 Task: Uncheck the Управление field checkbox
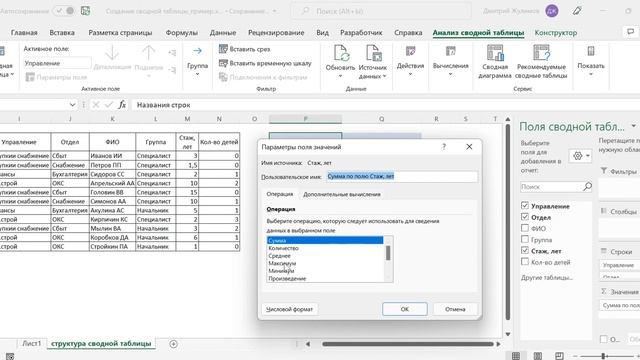click(525, 205)
